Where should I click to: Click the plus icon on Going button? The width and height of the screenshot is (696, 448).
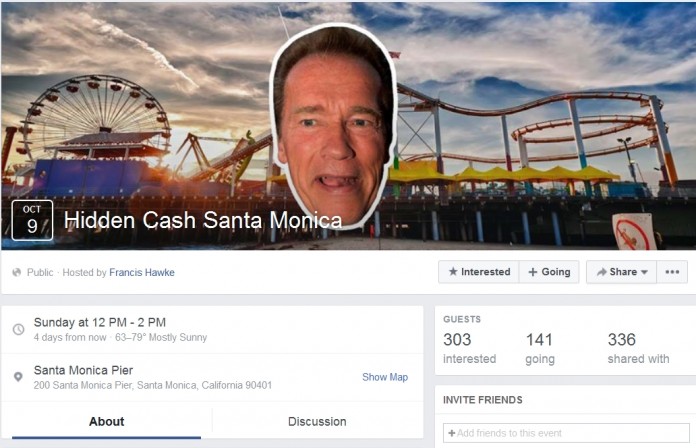pyautogui.click(x=533, y=272)
